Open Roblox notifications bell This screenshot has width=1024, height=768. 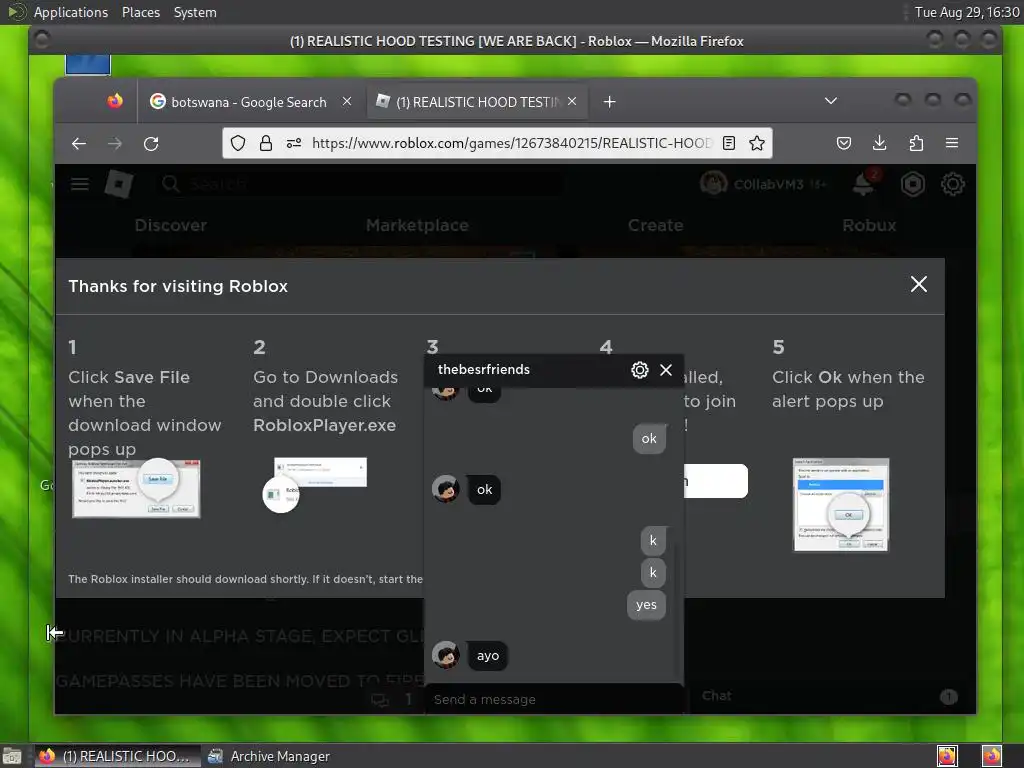(x=864, y=184)
